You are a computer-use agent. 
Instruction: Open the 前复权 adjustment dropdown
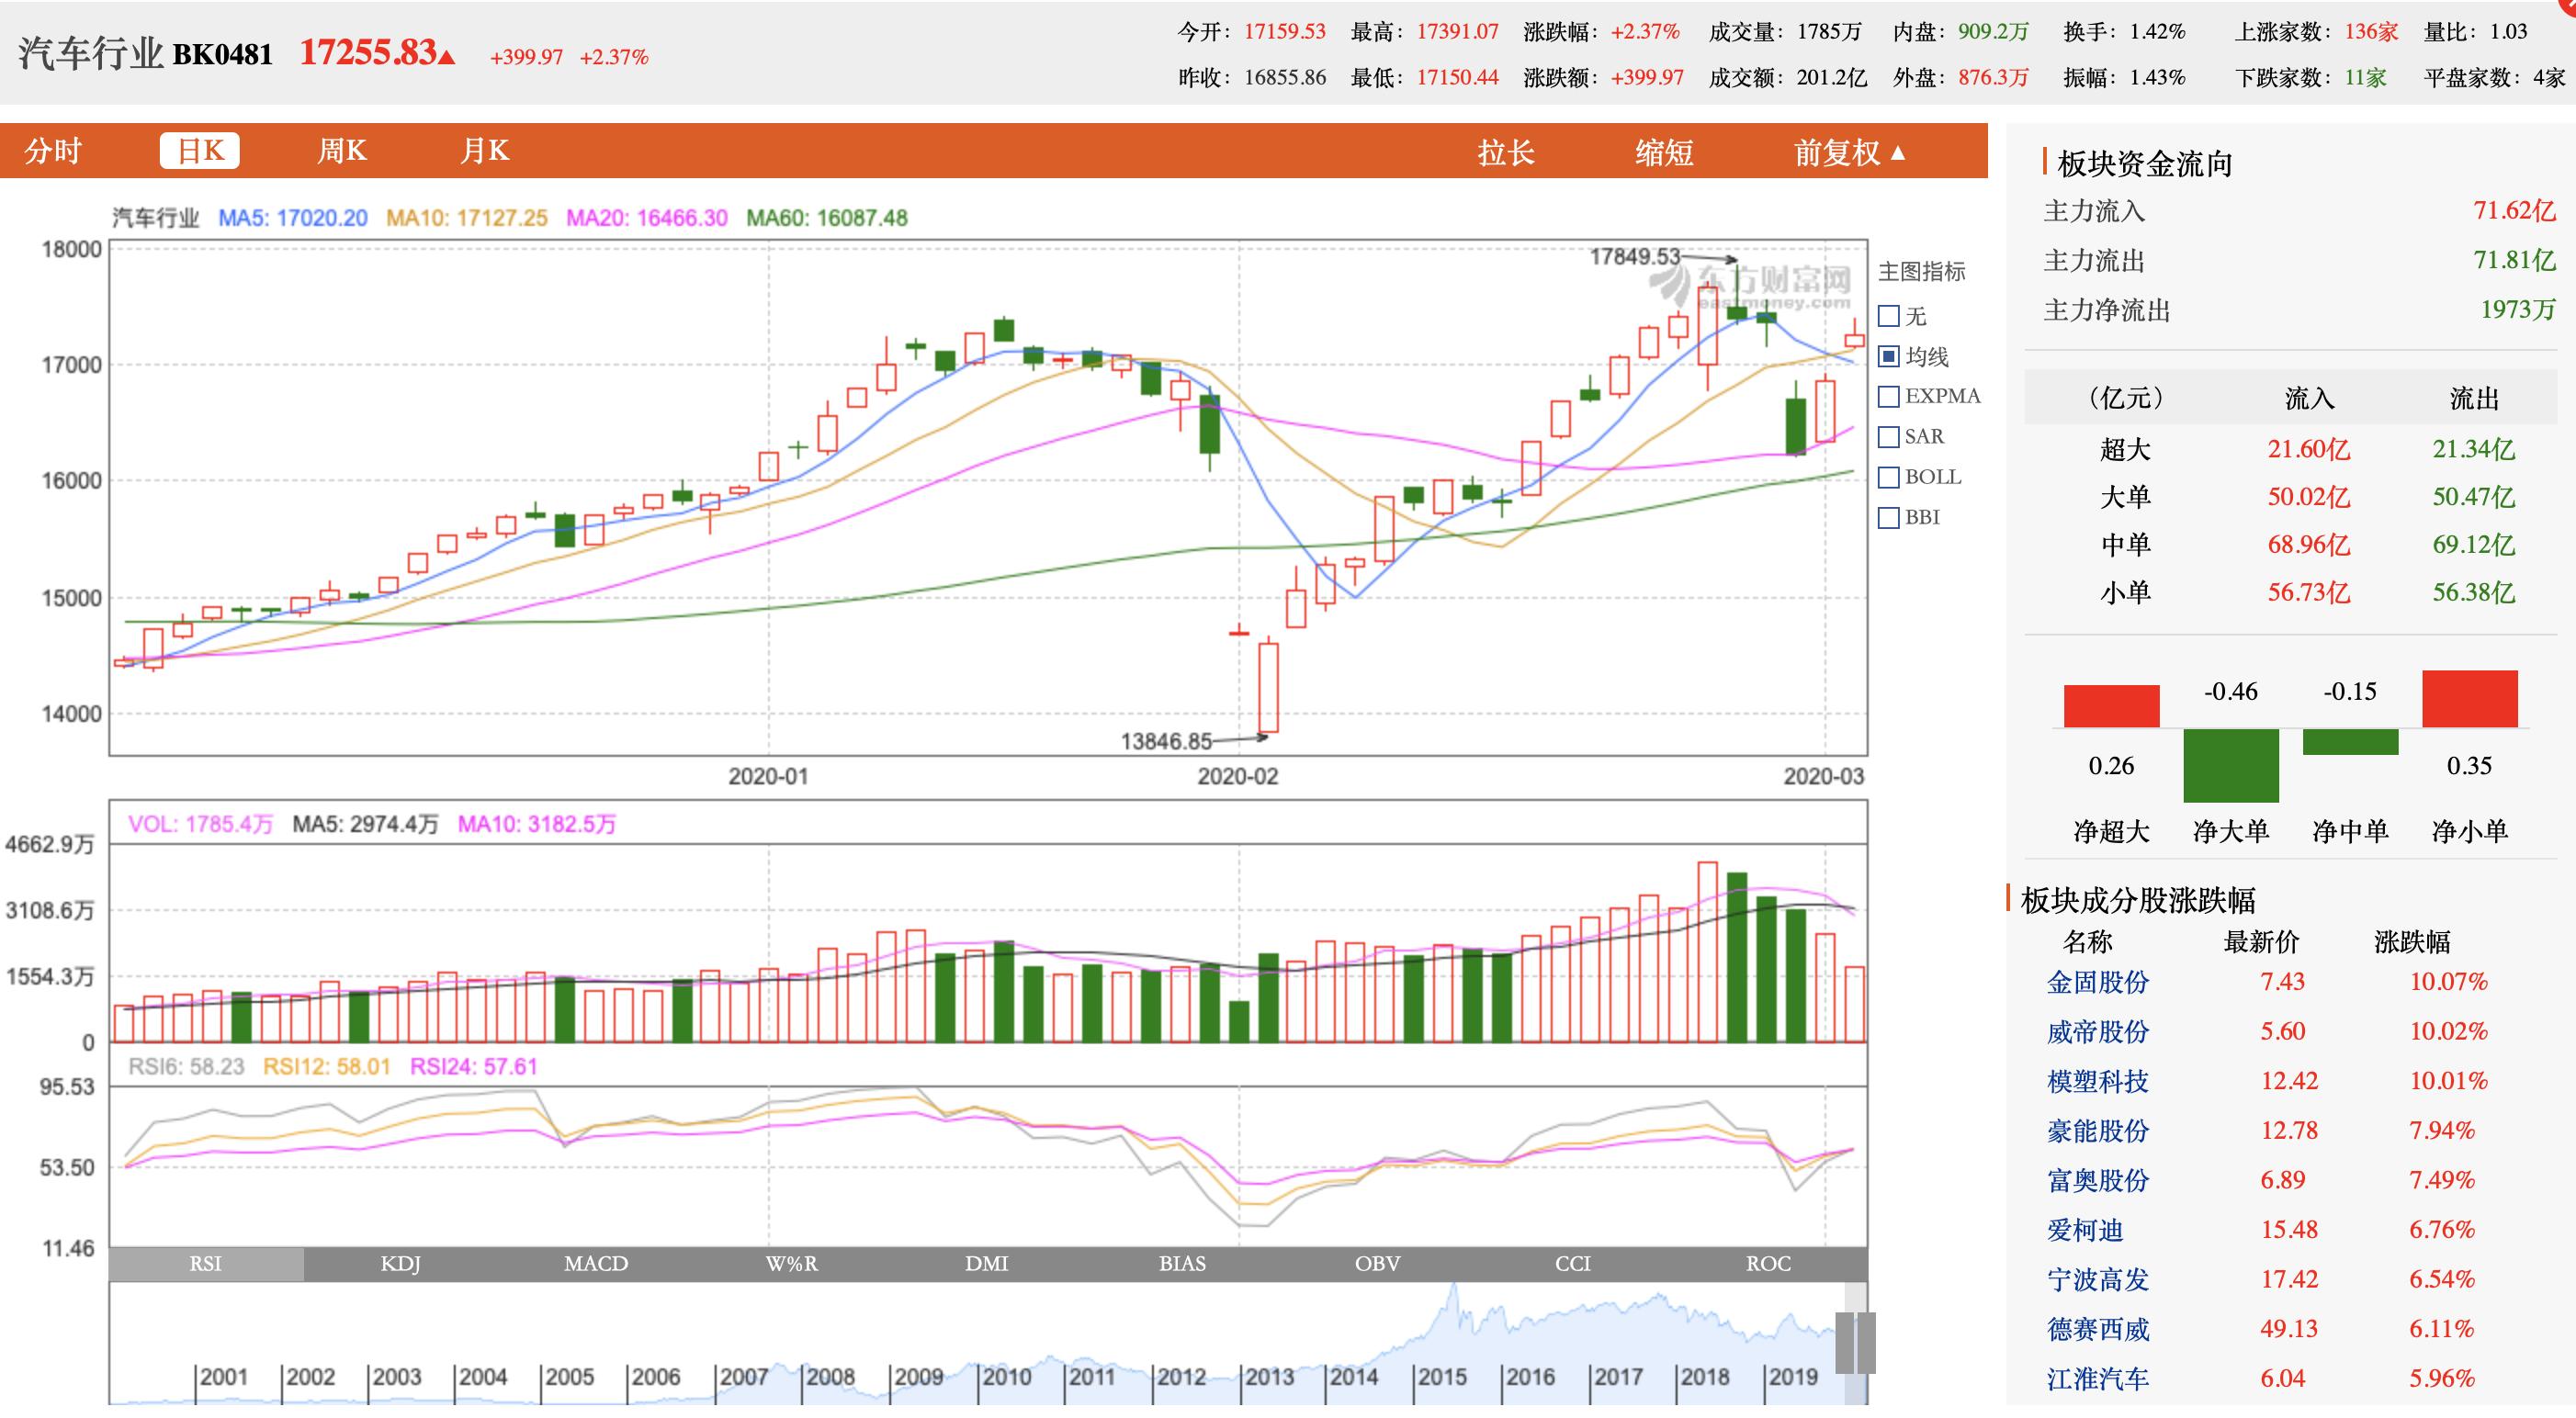pos(1849,152)
